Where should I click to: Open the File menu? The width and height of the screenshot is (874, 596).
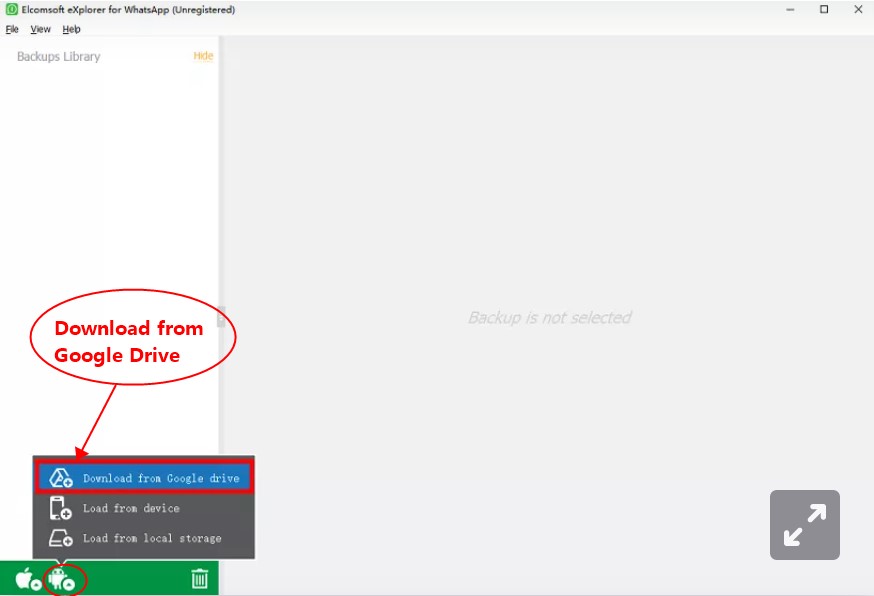(12, 29)
